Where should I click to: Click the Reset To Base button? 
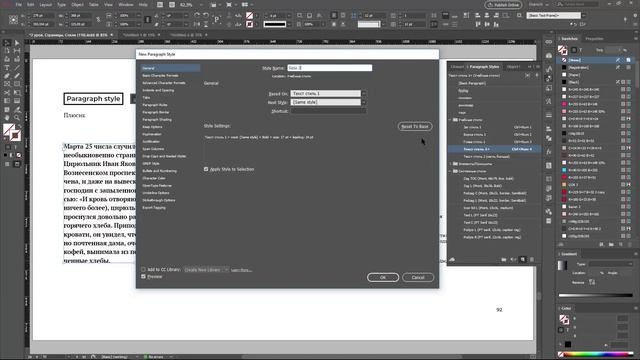point(414,126)
